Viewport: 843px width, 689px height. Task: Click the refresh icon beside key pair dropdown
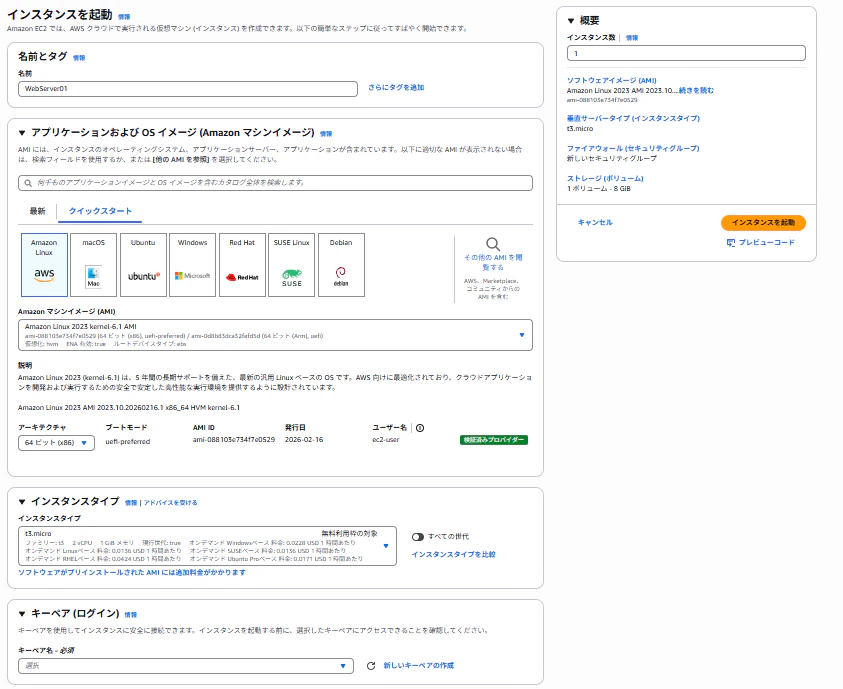371,666
